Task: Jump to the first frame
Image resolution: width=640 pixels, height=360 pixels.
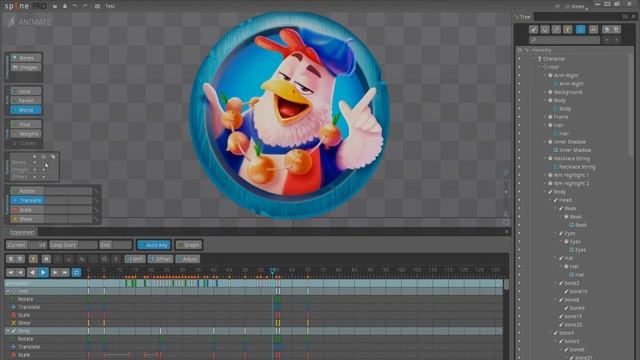Action: coord(10,272)
